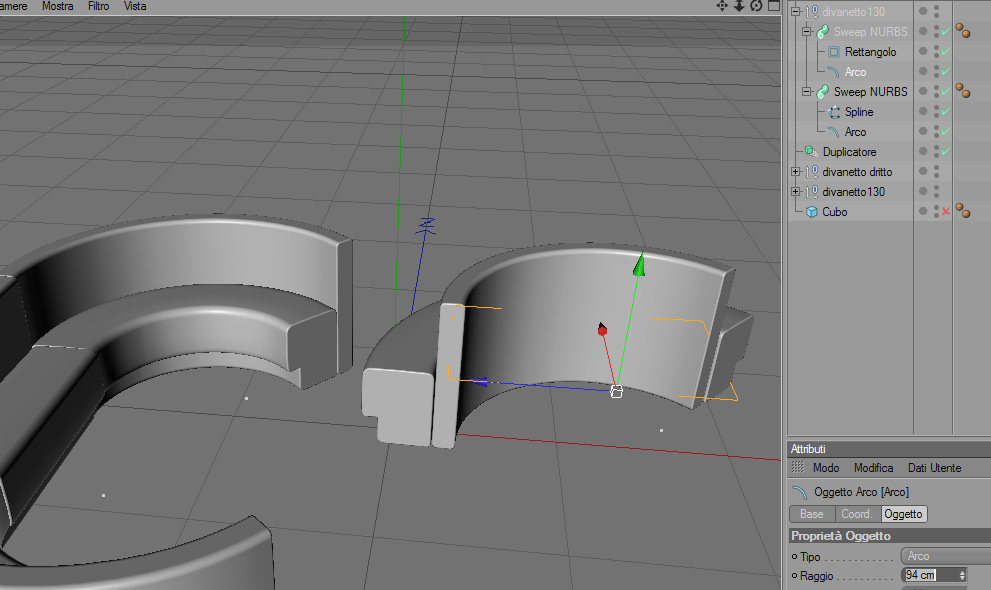
Task: Click the viewport zoom camera icon
Action: pos(739,6)
